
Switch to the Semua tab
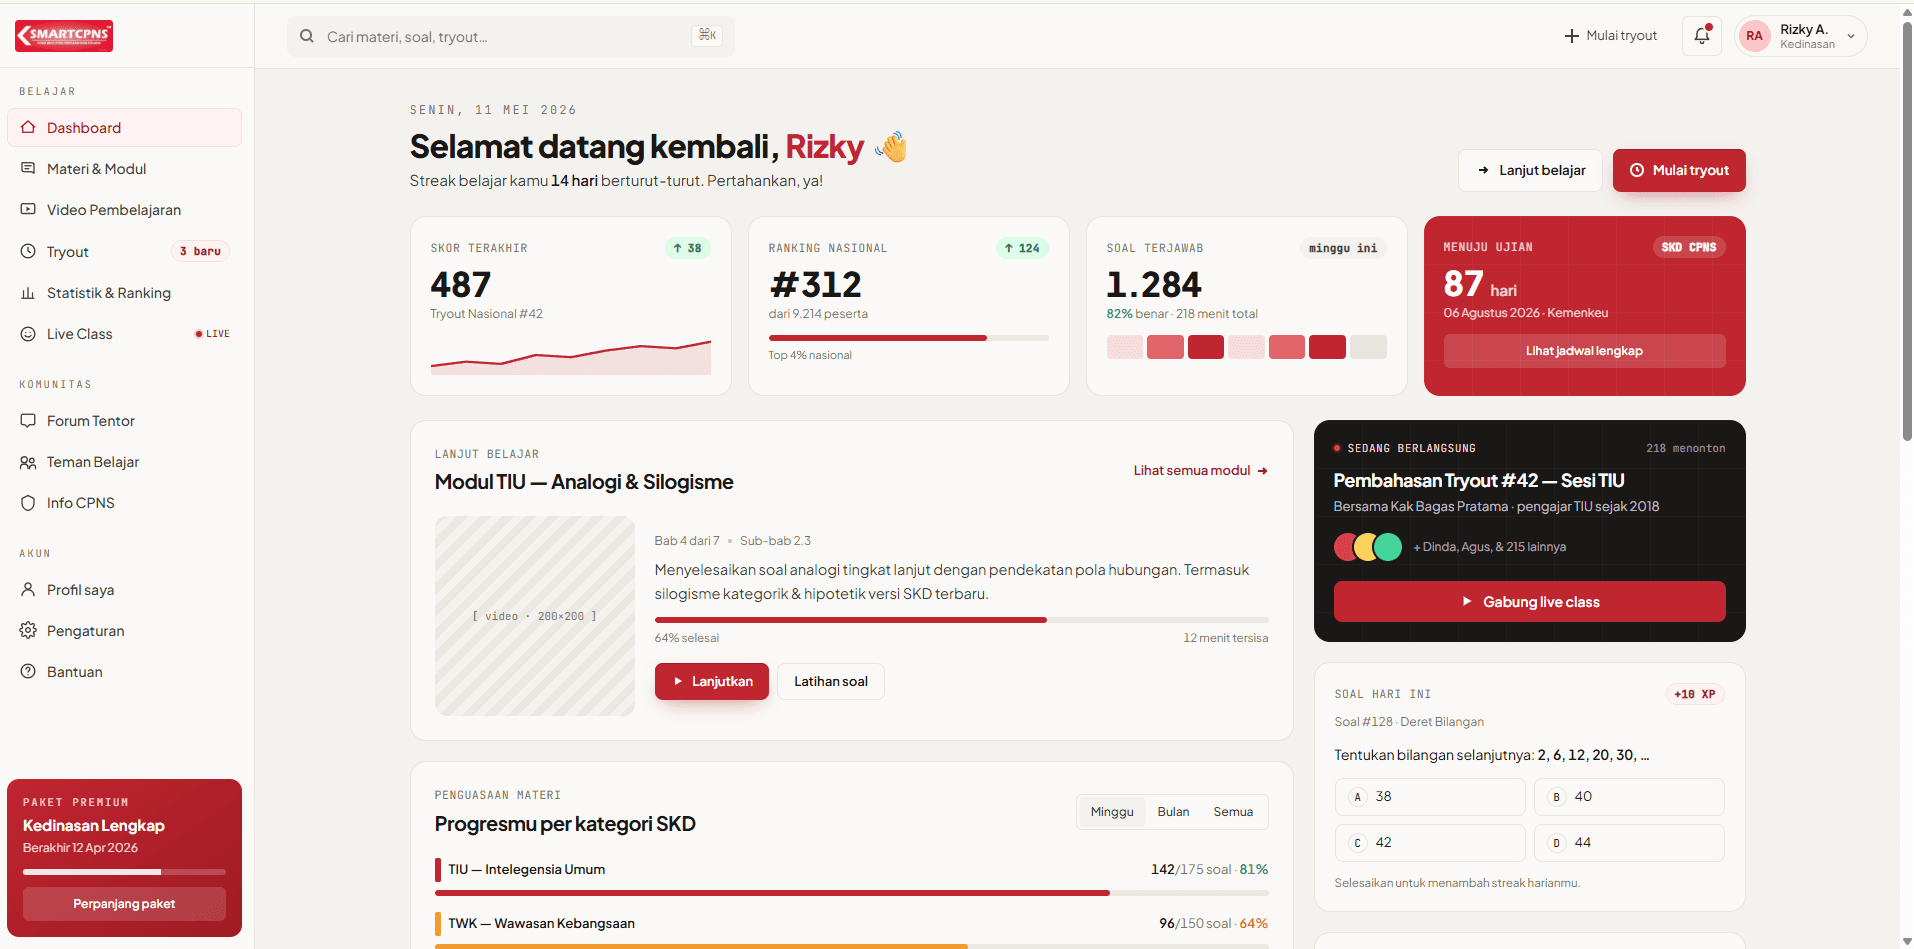pos(1233,812)
